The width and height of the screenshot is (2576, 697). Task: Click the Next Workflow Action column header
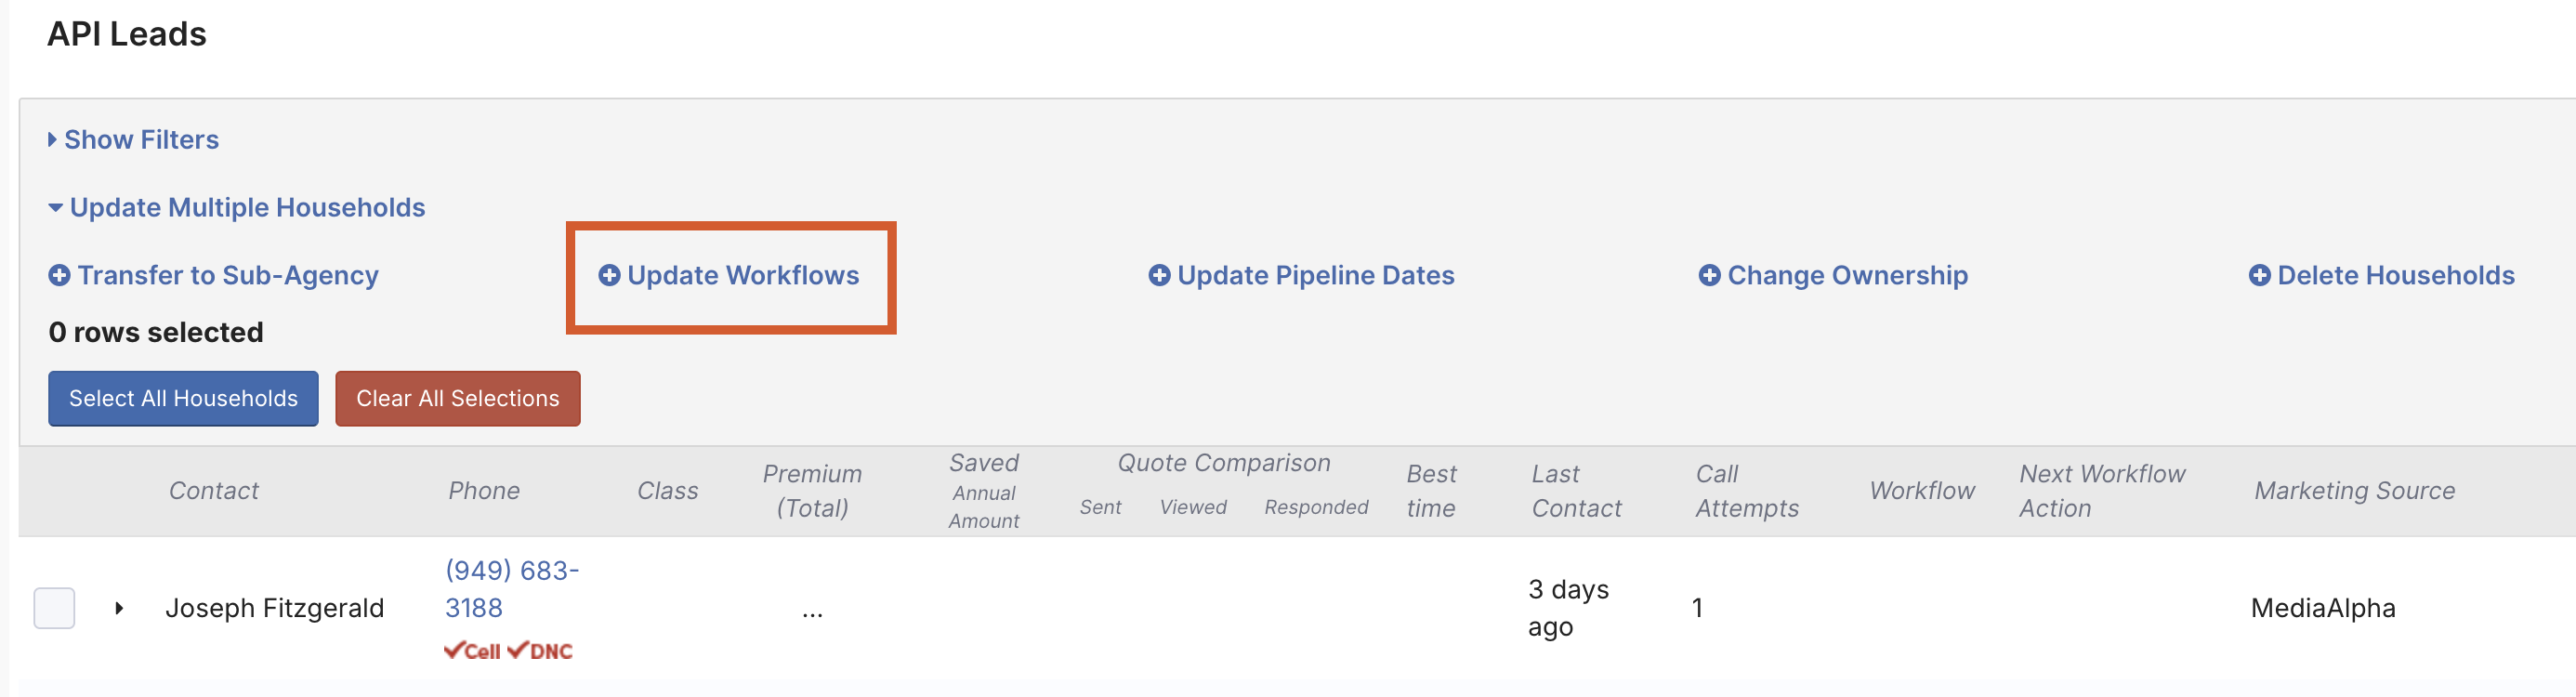point(2102,491)
